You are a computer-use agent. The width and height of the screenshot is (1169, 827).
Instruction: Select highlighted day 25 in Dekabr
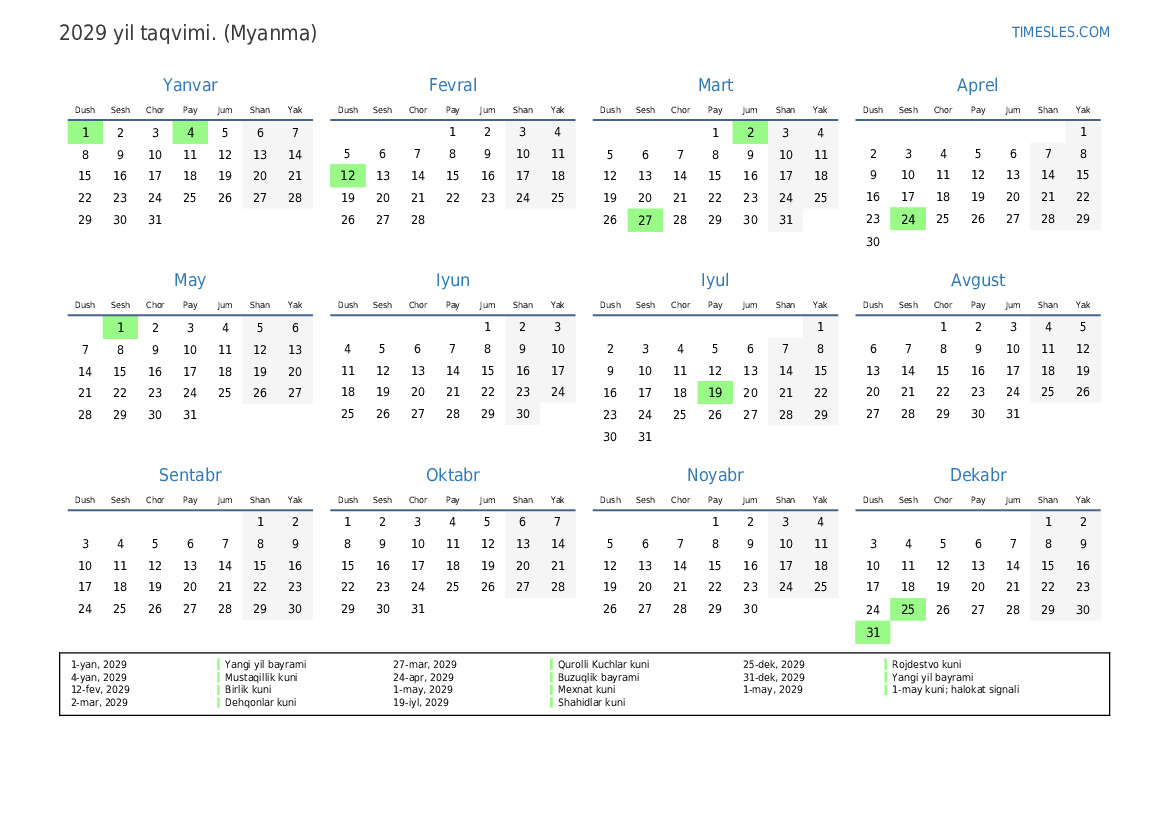point(908,610)
